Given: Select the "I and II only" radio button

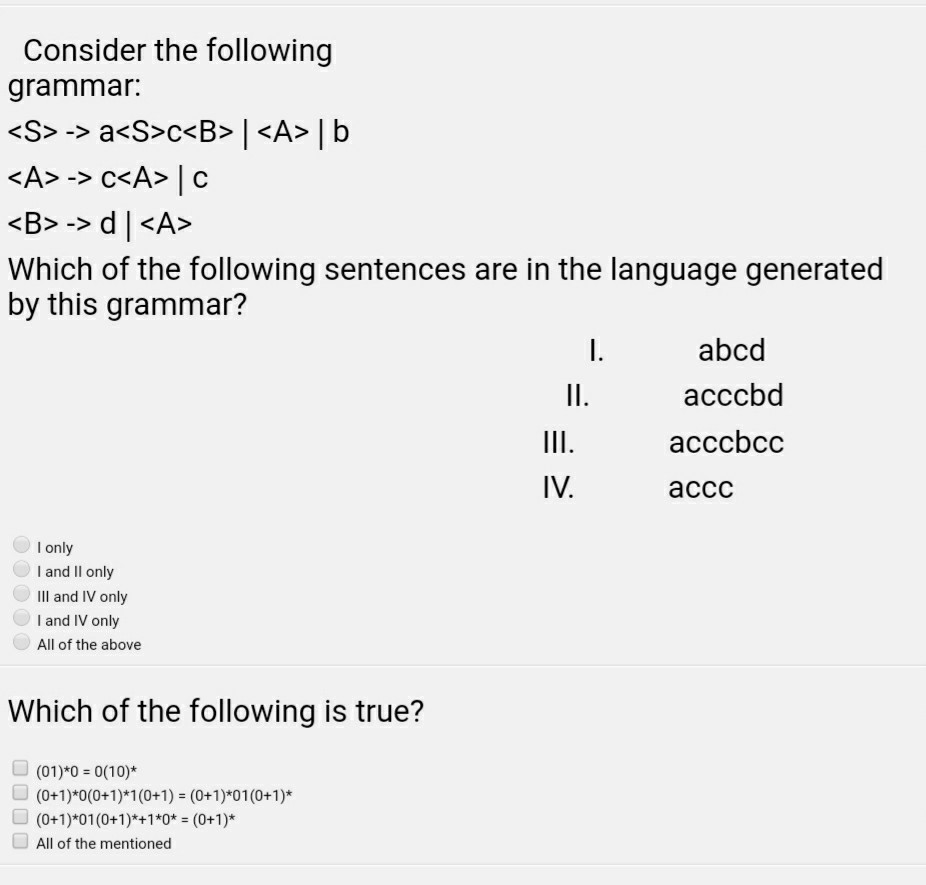Looking at the screenshot, I should pyautogui.click(x=21, y=568).
